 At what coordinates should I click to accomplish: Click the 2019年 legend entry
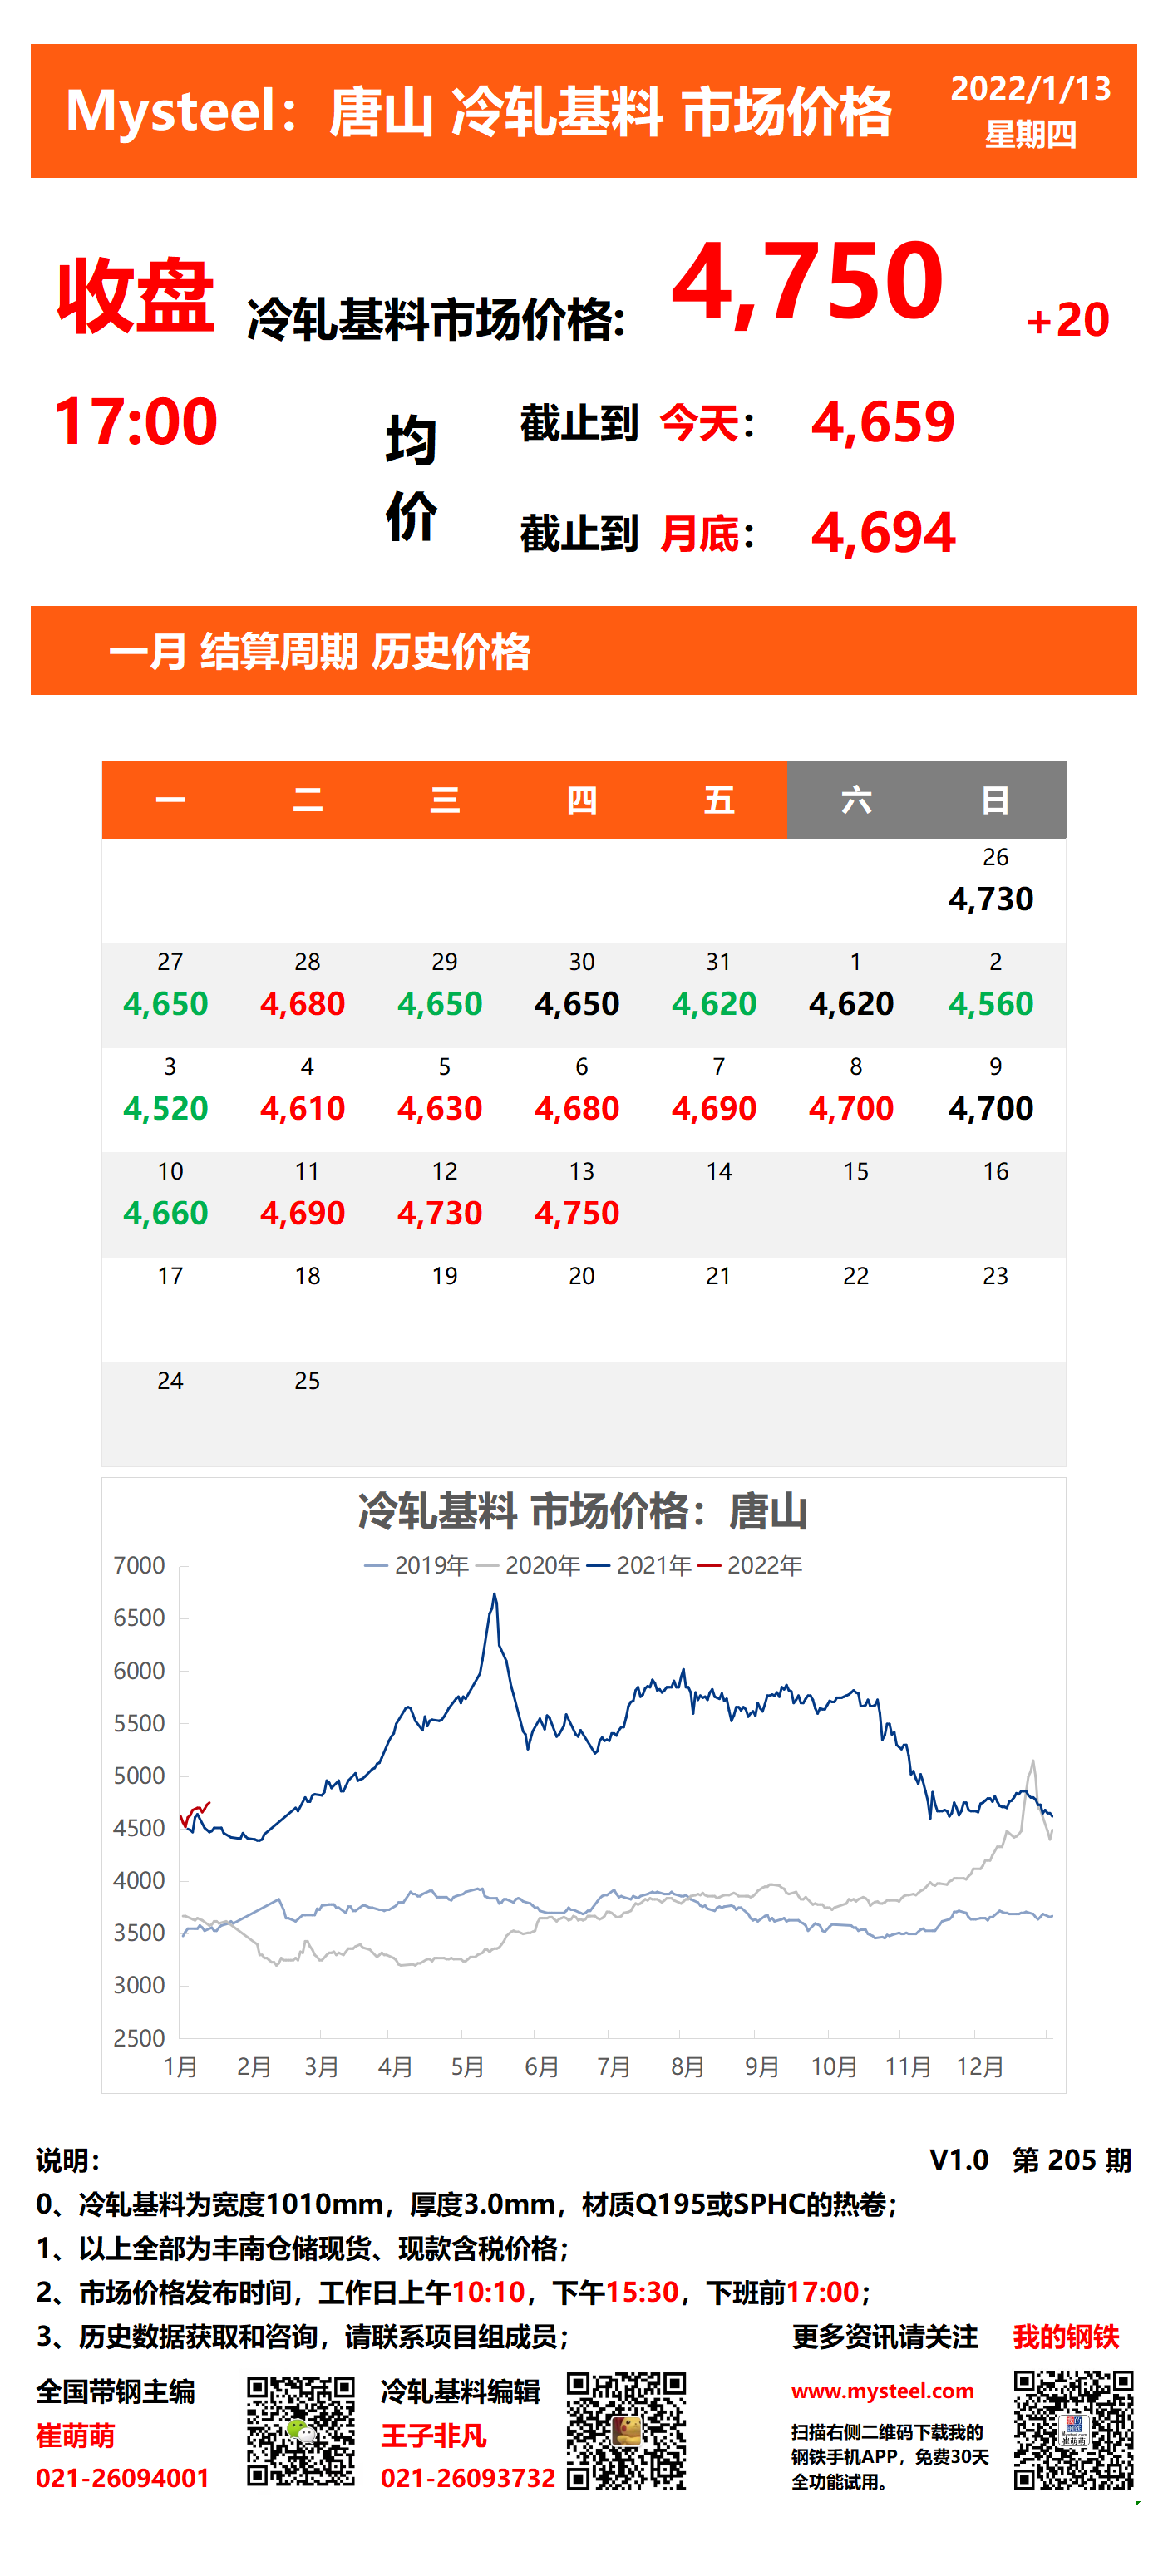tap(417, 1565)
